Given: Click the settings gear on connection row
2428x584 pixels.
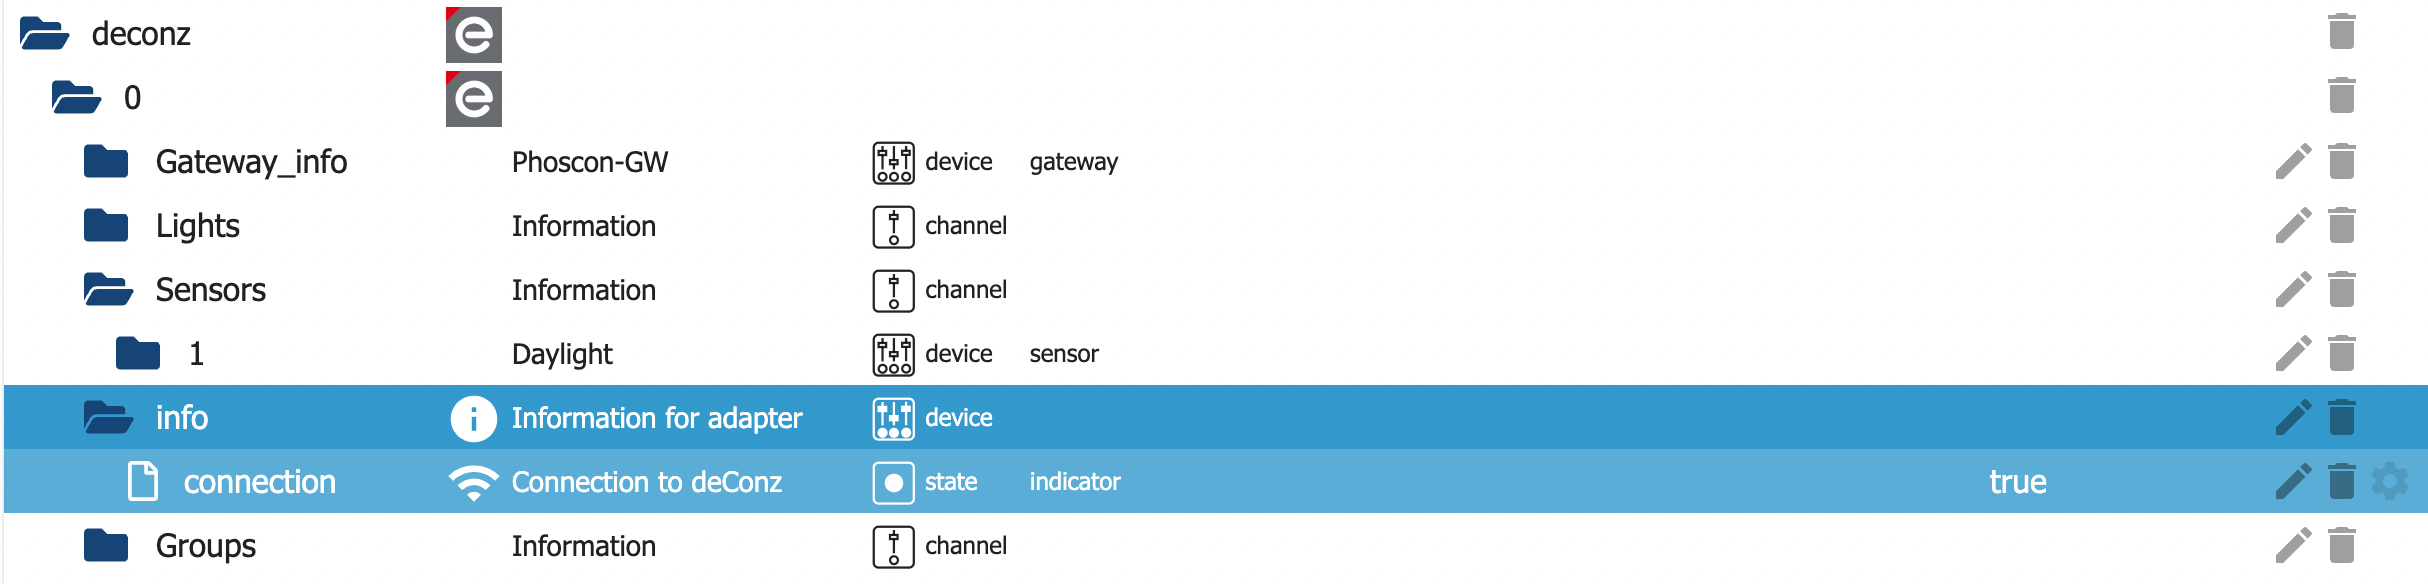Looking at the screenshot, I should (2389, 481).
